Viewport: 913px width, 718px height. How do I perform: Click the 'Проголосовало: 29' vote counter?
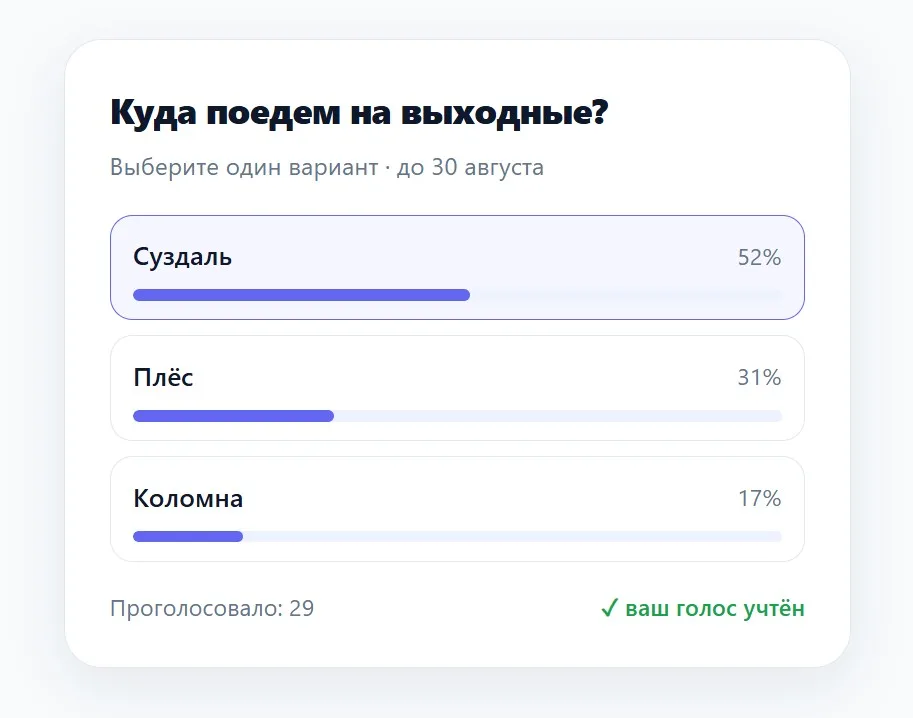click(212, 608)
